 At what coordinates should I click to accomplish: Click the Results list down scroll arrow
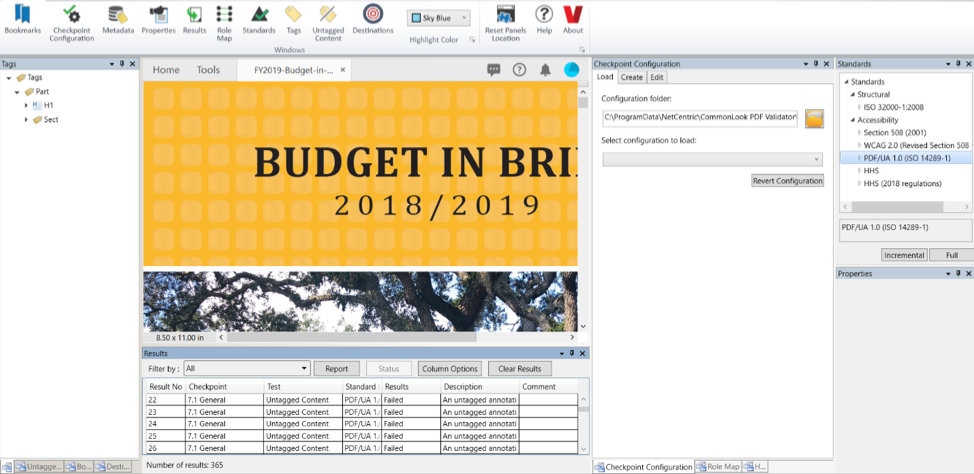click(x=583, y=448)
